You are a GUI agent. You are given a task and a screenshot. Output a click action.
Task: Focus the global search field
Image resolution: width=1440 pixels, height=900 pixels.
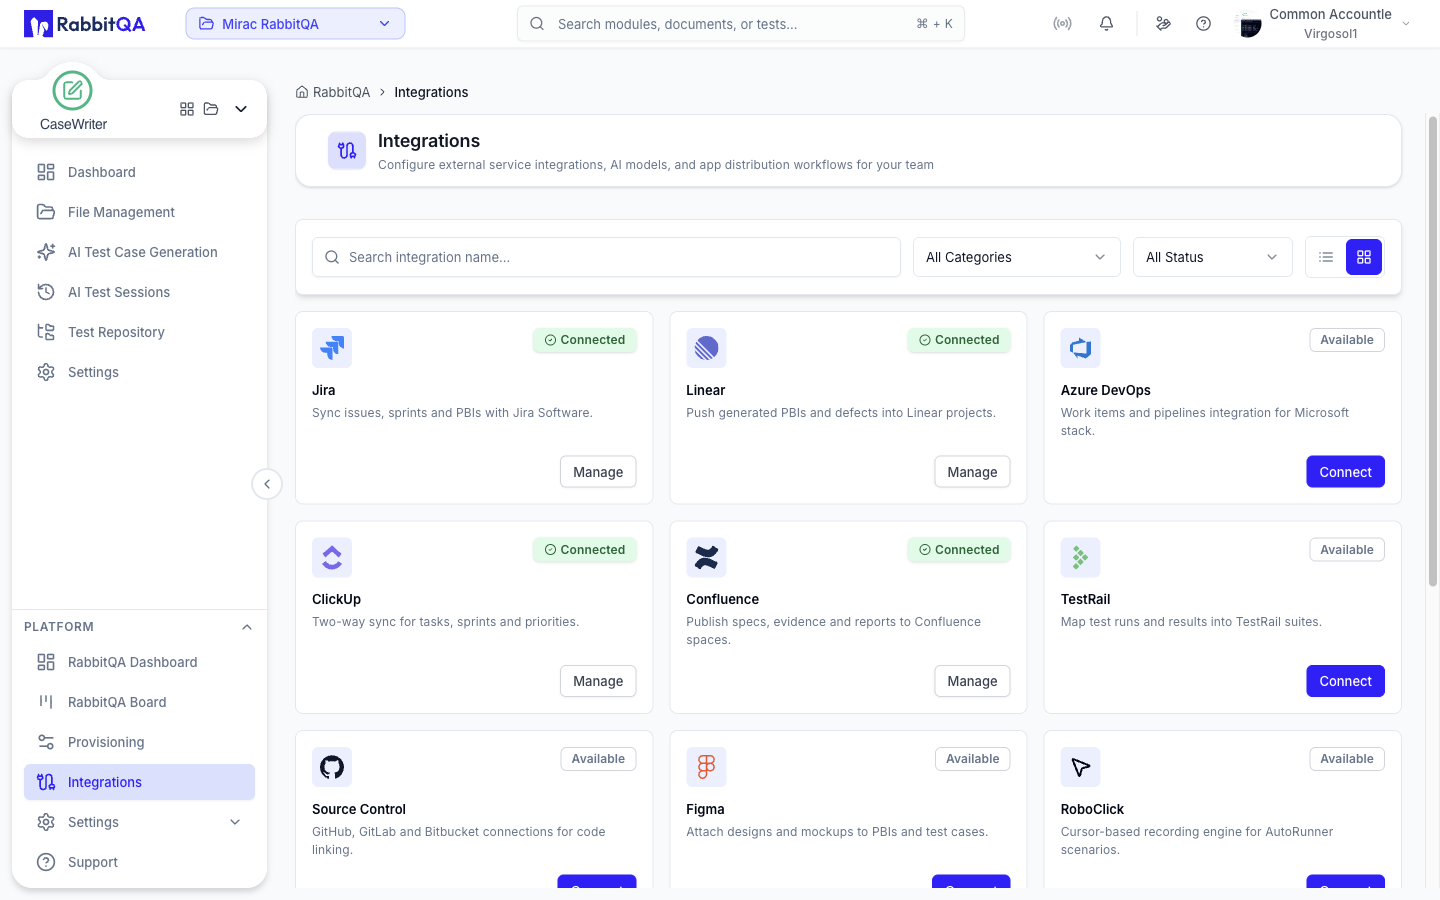click(741, 24)
